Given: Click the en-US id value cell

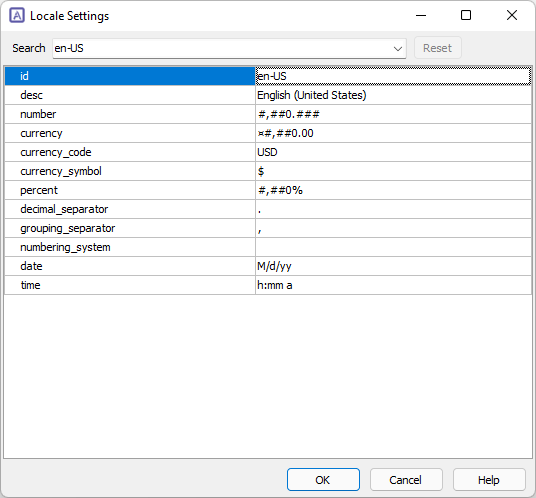Looking at the screenshot, I should point(393,76).
